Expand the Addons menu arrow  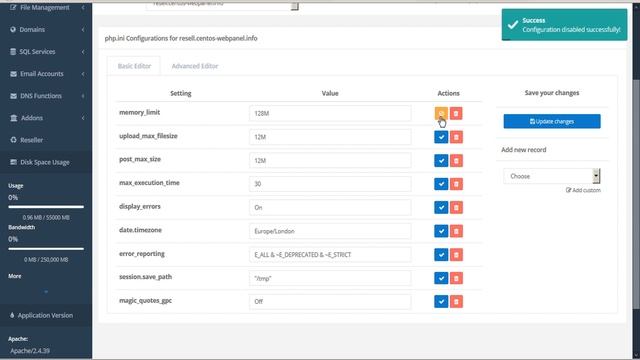pyautogui.click(x=83, y=118)
